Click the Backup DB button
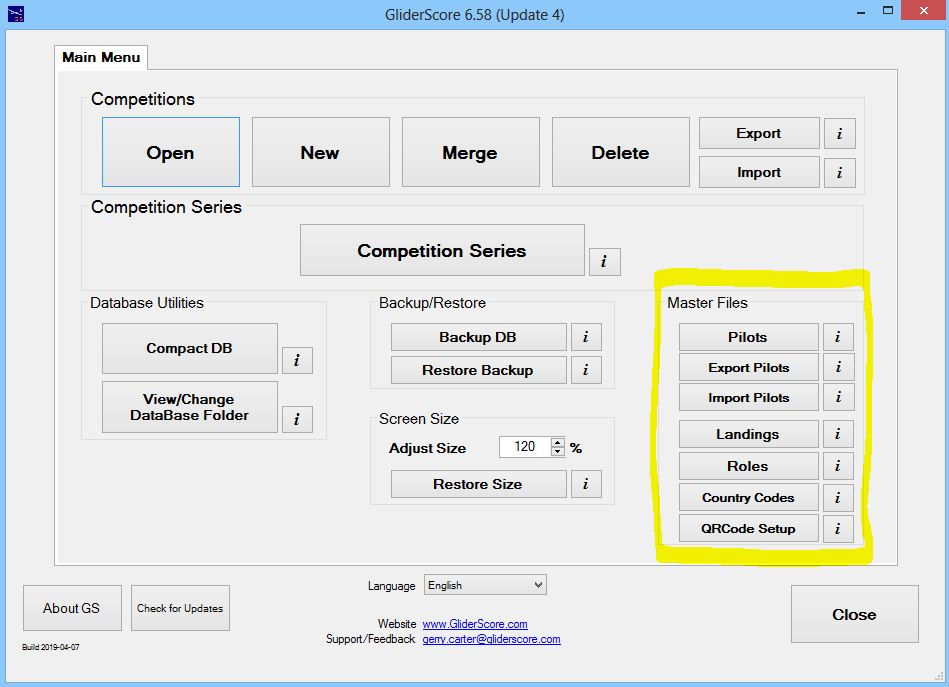Viewport: 949px width, 687px height. coord(478,337)
